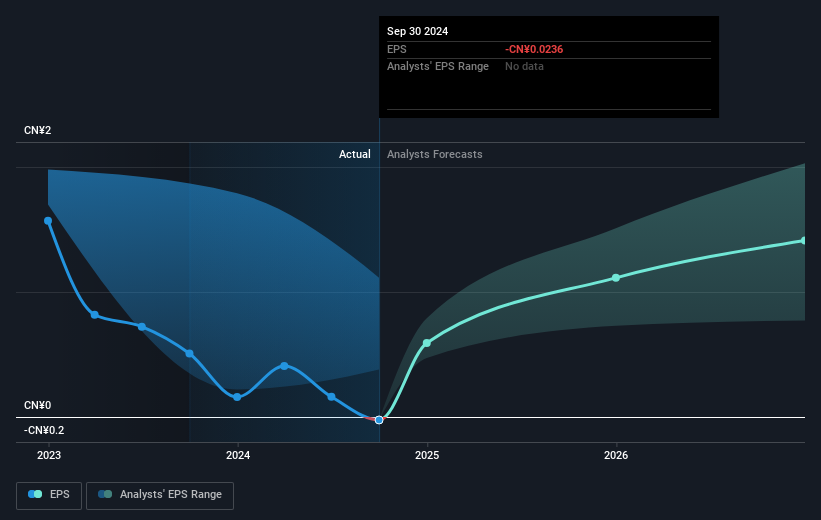Click the mid-2023 EPS data point

(x=142, y=327)
